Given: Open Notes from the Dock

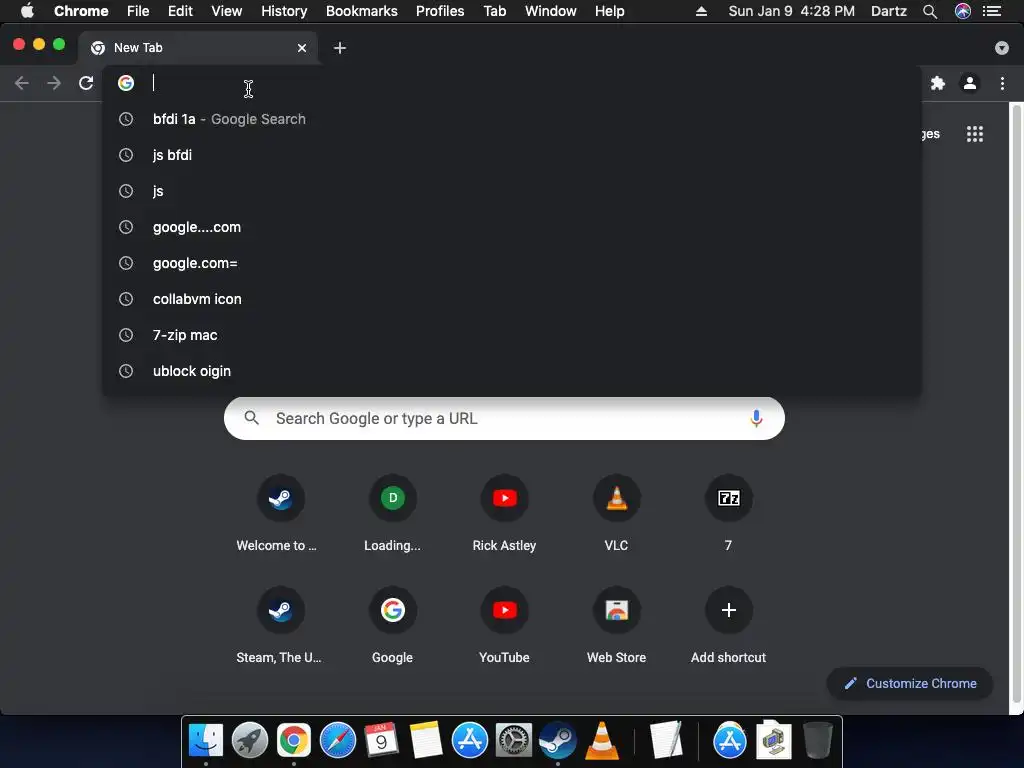Looking at the screenshot, I should click(x=426, y=740).
